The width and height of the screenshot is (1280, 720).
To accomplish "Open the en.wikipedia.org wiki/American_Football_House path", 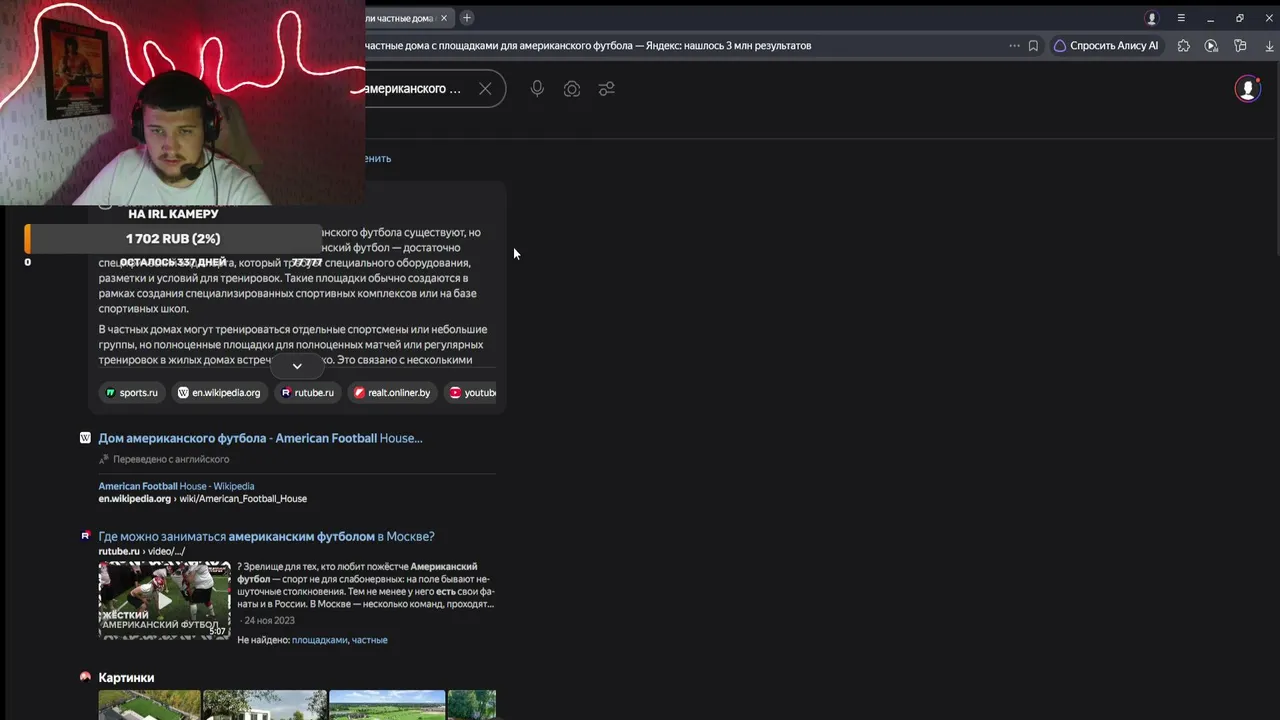I will [x=202, y=499].
